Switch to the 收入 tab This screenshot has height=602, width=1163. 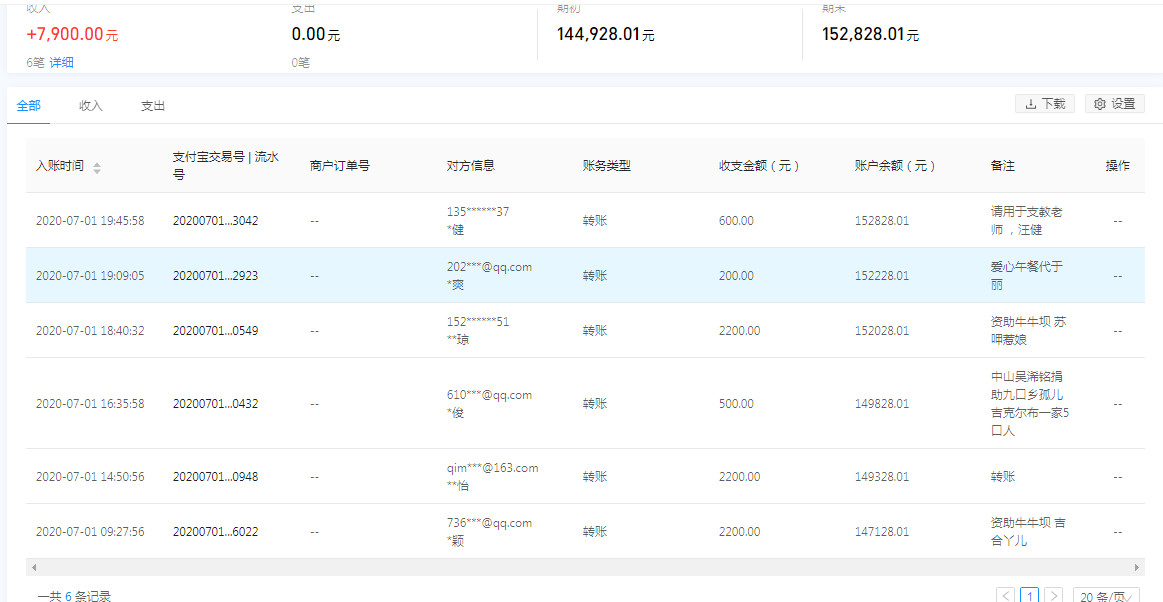91,106
